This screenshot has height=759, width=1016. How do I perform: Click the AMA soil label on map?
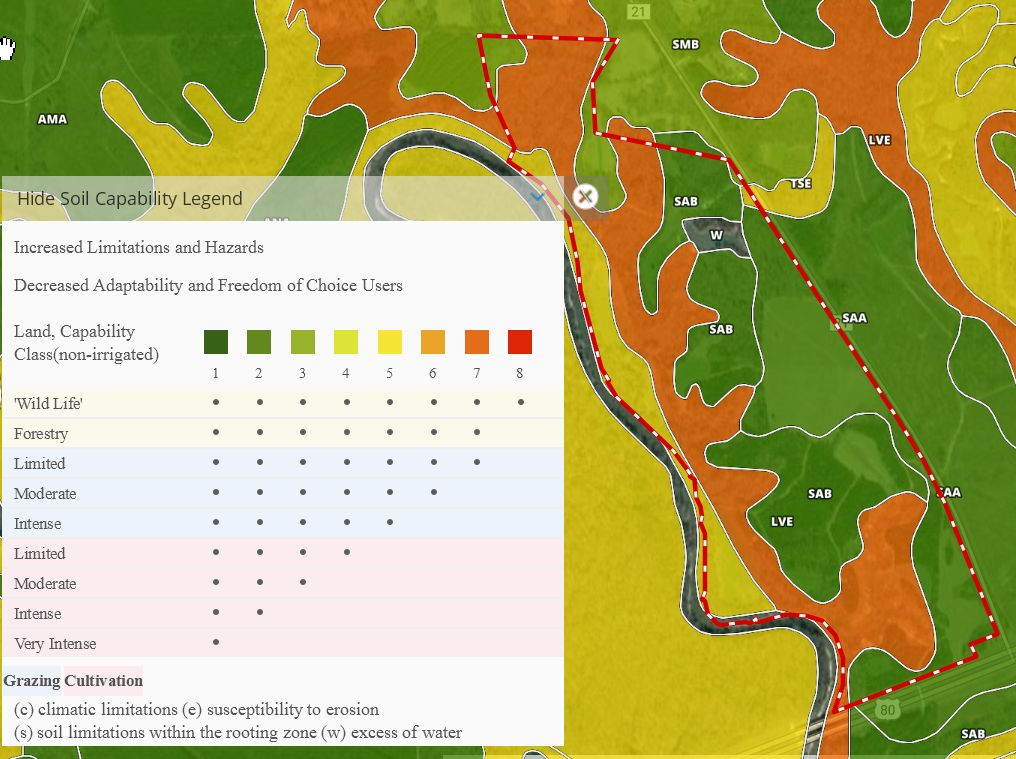tap(52, 119)
